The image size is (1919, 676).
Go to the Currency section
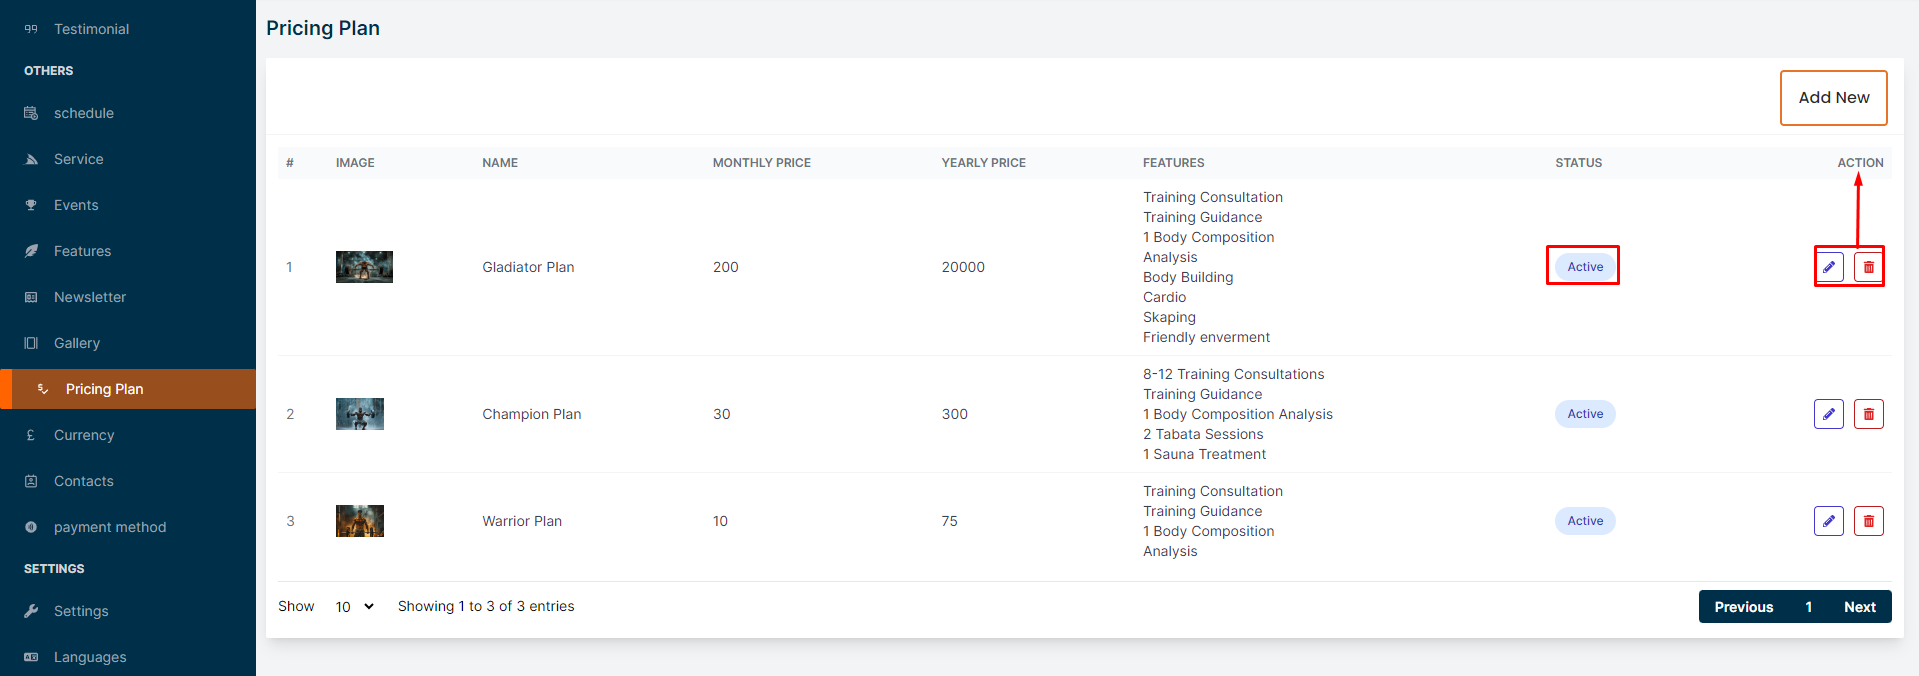point(84,435)
